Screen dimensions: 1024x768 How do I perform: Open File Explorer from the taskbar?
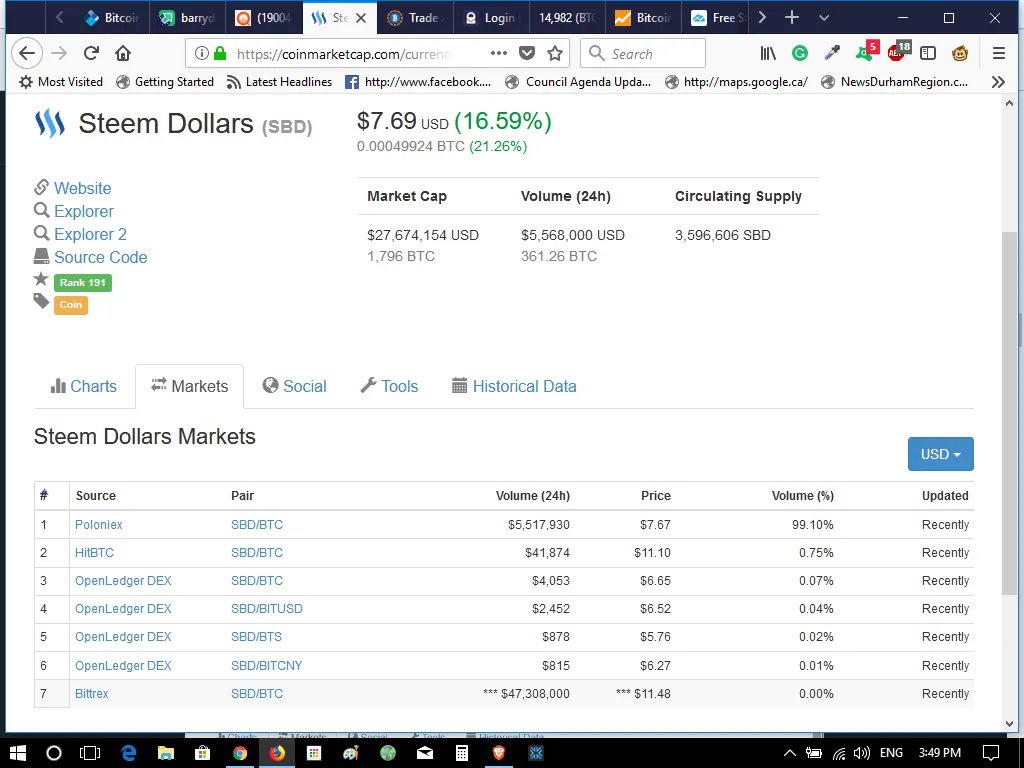[165, 753]
